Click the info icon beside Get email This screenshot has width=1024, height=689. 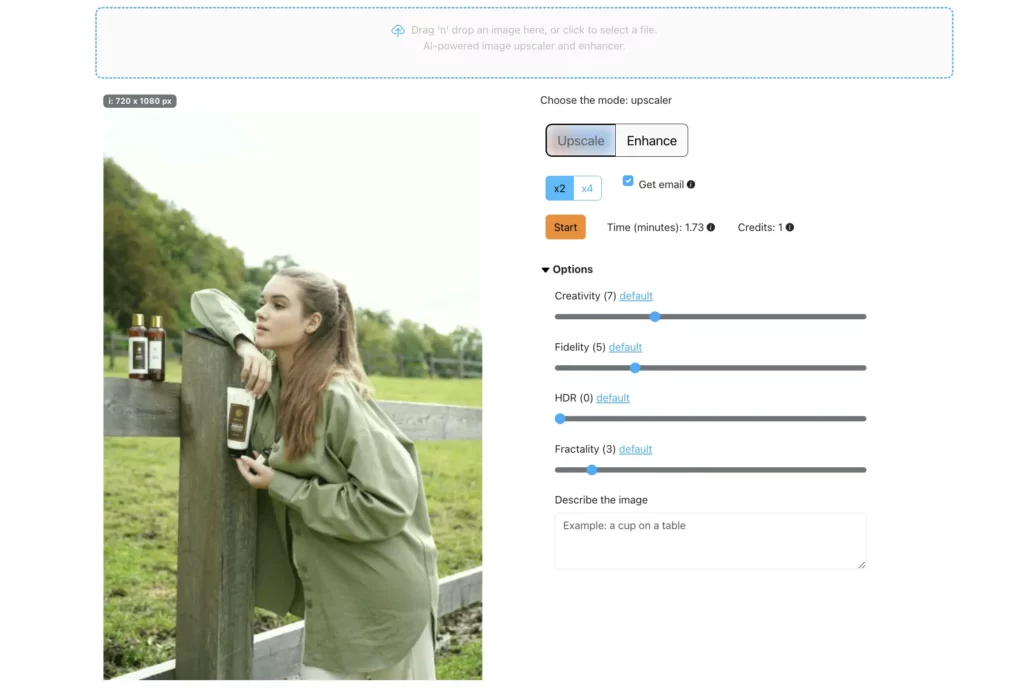(x=692, y=182)
